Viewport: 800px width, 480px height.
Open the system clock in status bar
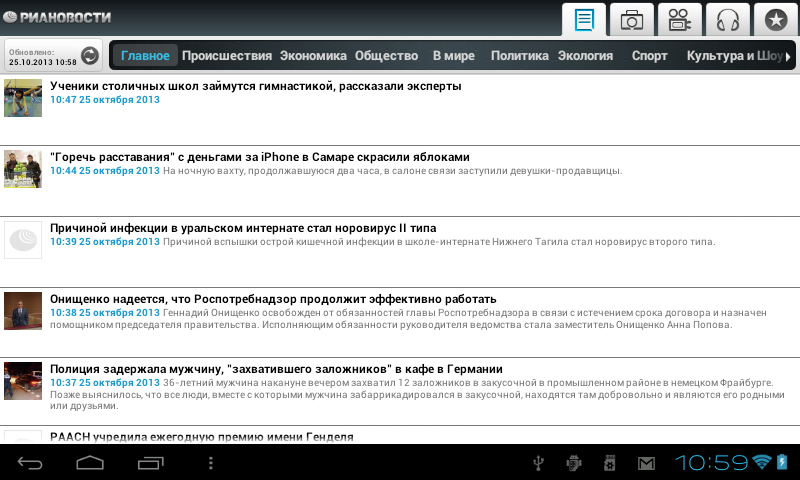(x=711, y=462)
